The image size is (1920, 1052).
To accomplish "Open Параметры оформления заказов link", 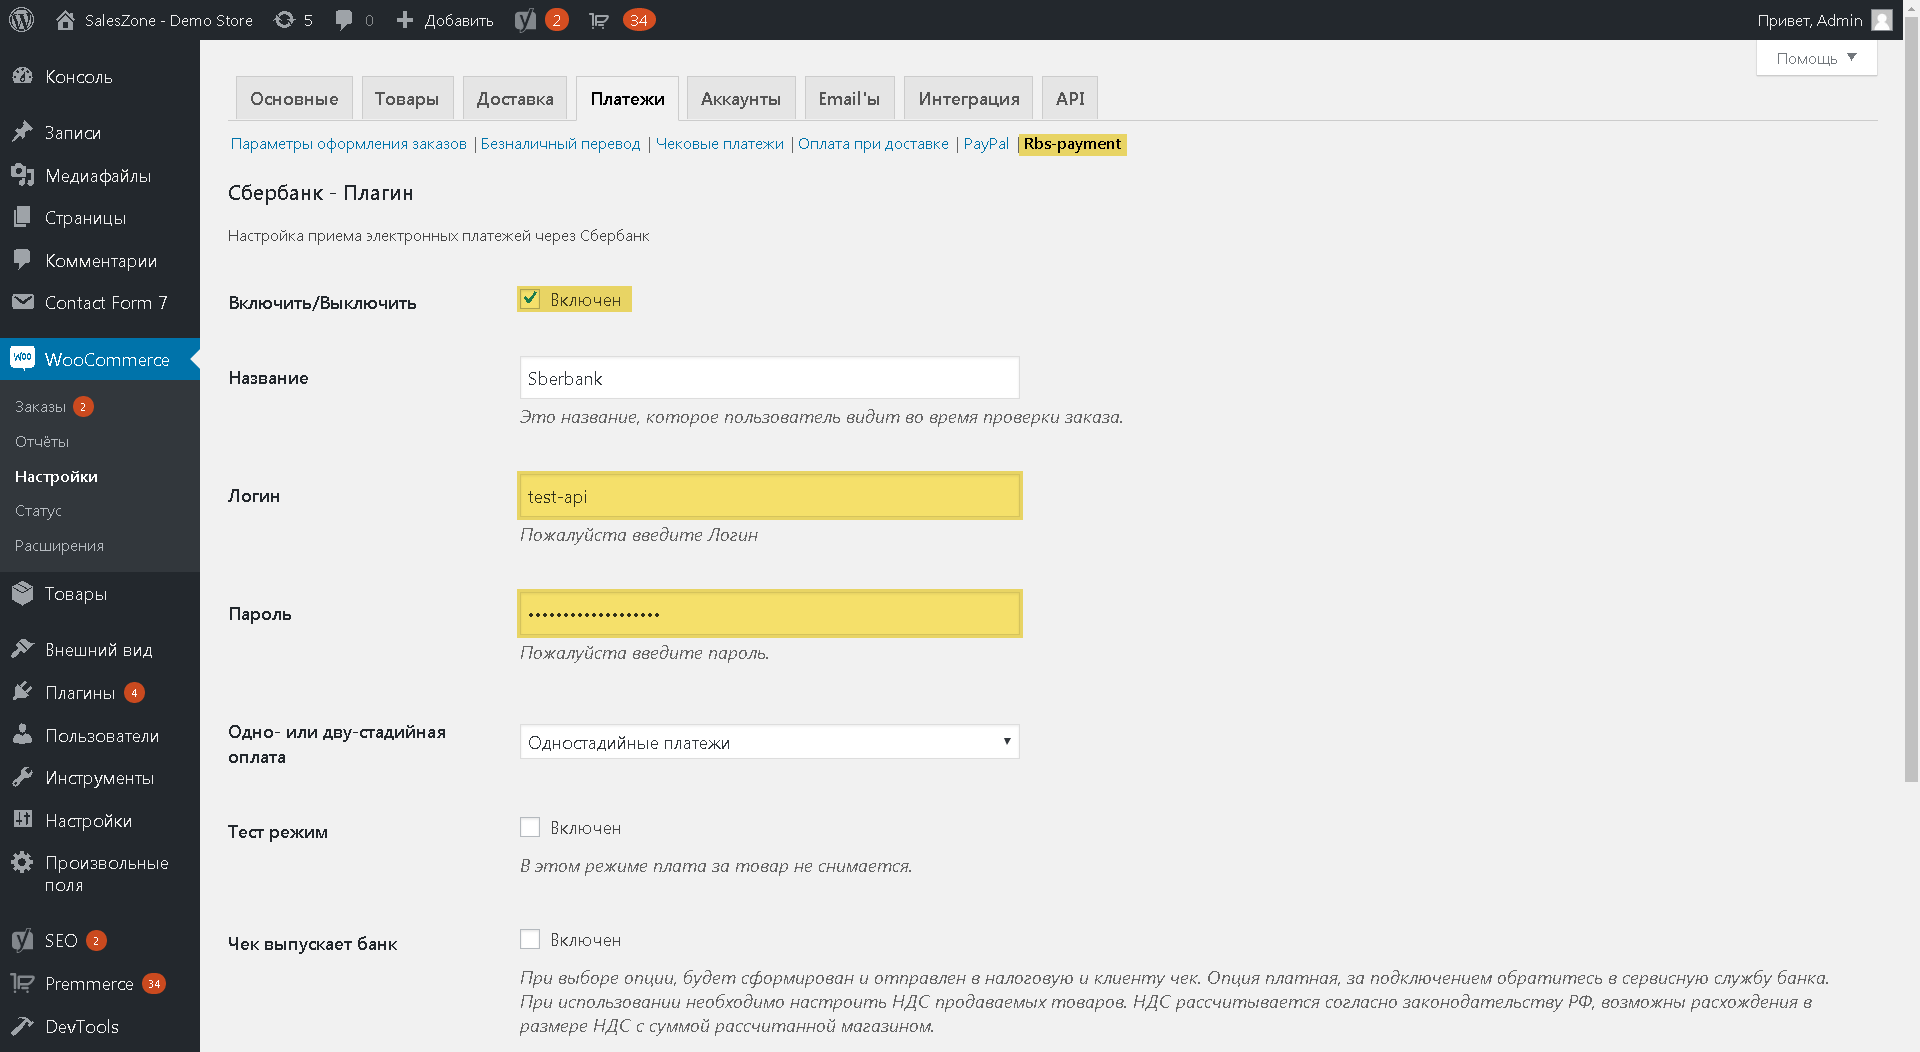I will click(348, 144).
